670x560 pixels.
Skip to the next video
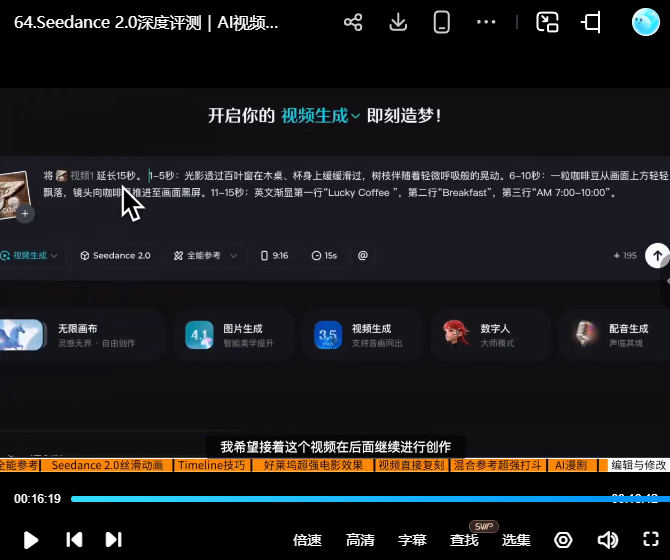point(113,540)
